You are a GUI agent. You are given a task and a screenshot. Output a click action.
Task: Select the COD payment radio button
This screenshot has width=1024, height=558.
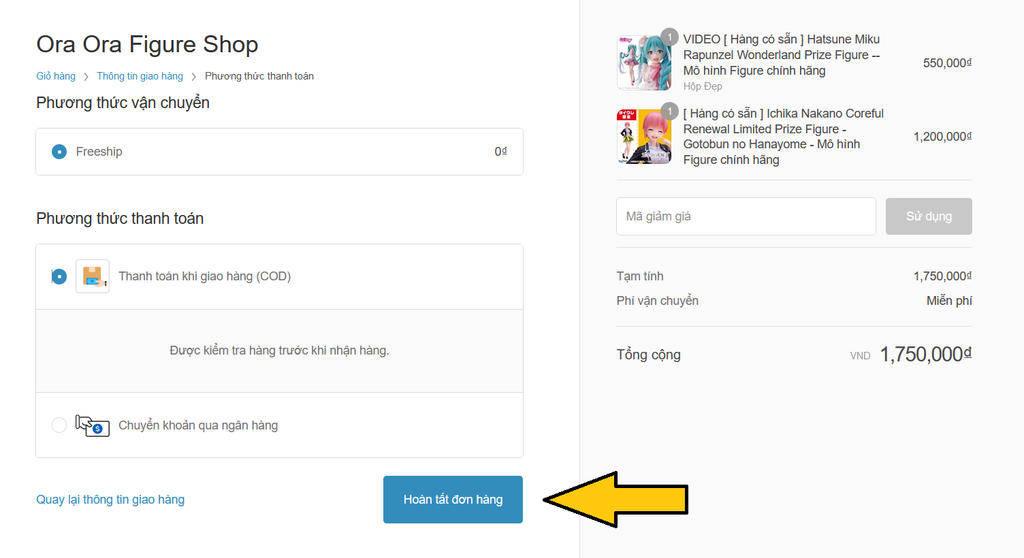point(59,276)
